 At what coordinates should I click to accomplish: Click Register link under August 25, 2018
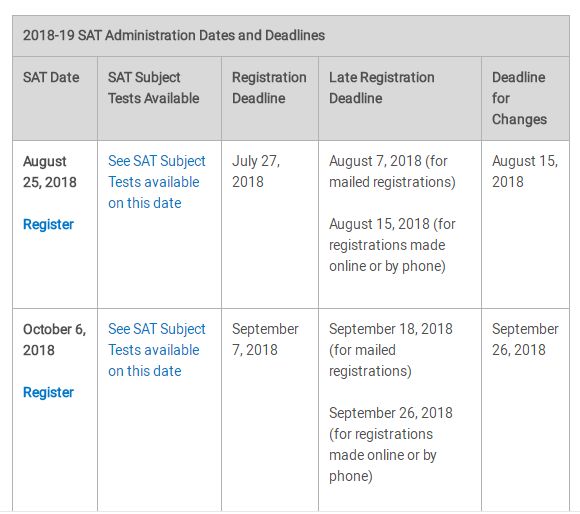tap(48, 224)
